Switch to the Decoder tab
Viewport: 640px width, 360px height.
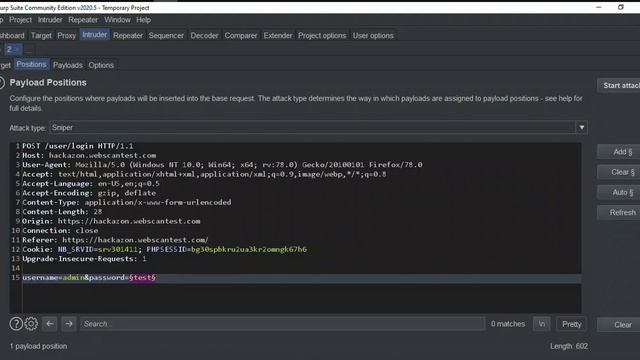204,36
